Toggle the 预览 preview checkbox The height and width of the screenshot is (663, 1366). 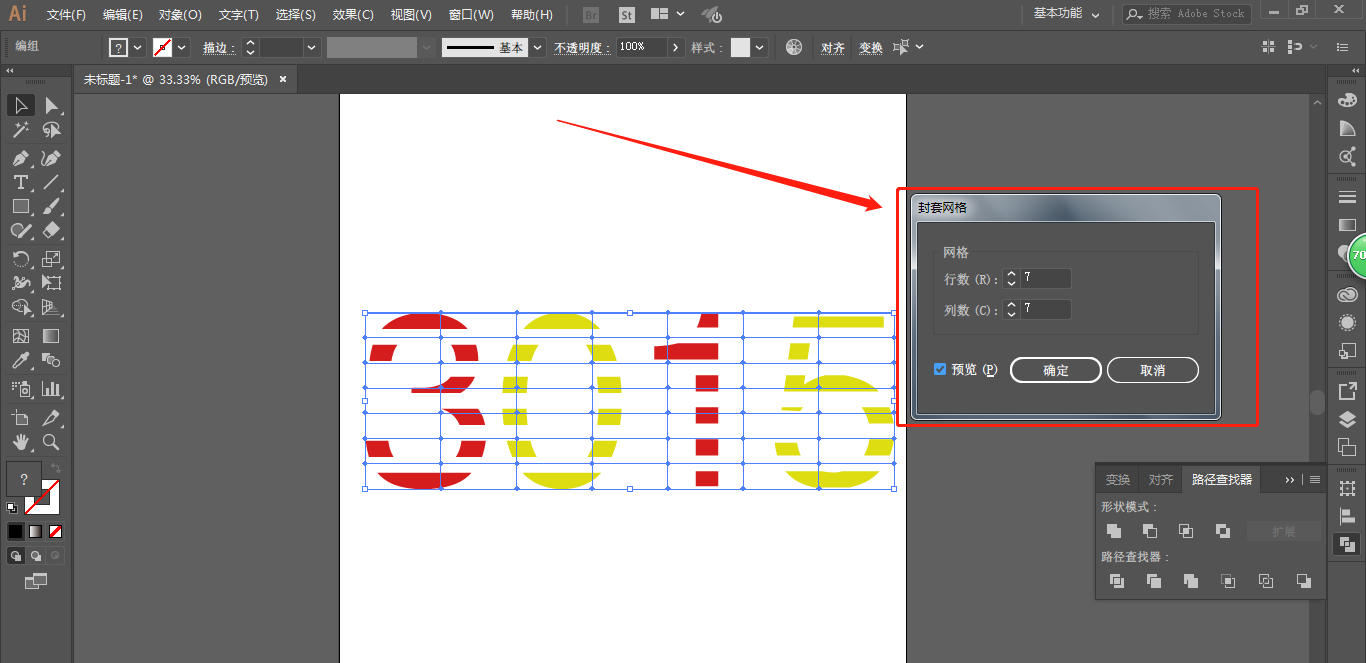click(940, 369)
